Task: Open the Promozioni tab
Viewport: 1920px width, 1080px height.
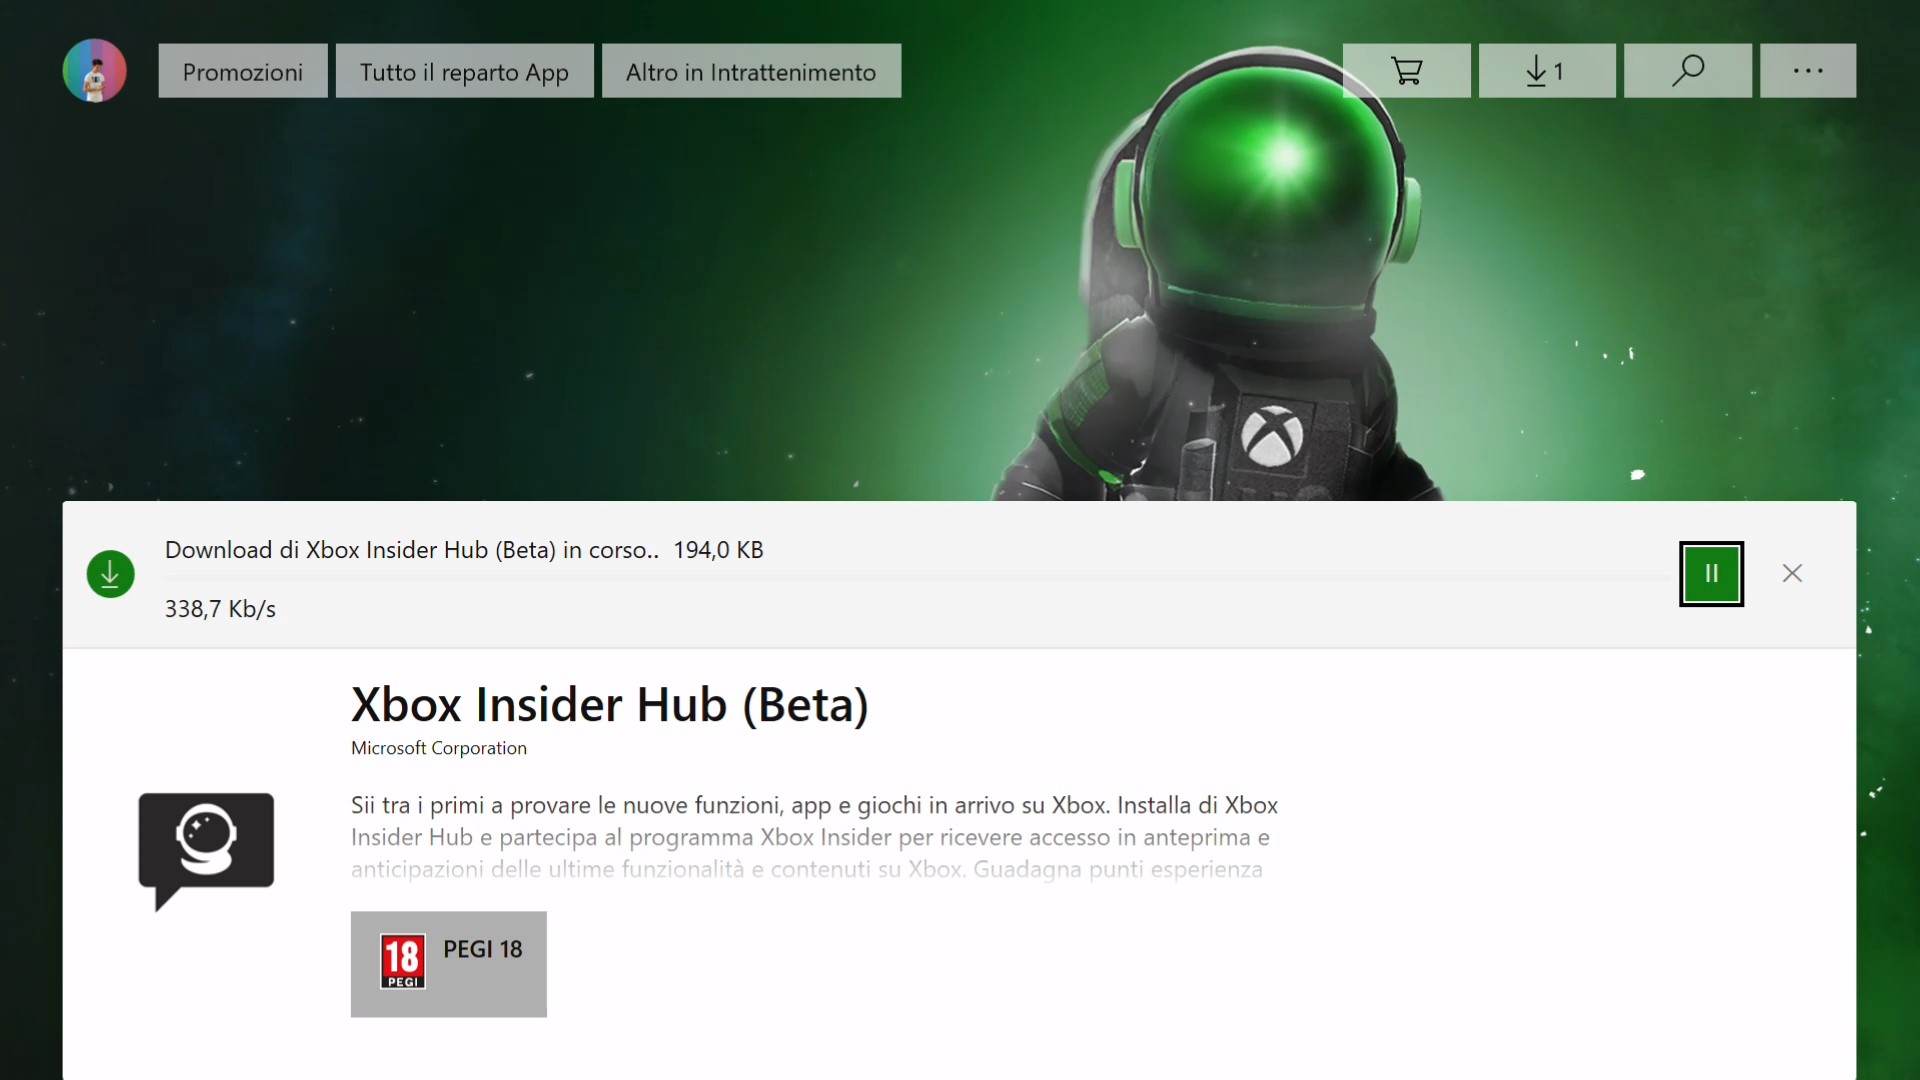Action: point(243,71)
